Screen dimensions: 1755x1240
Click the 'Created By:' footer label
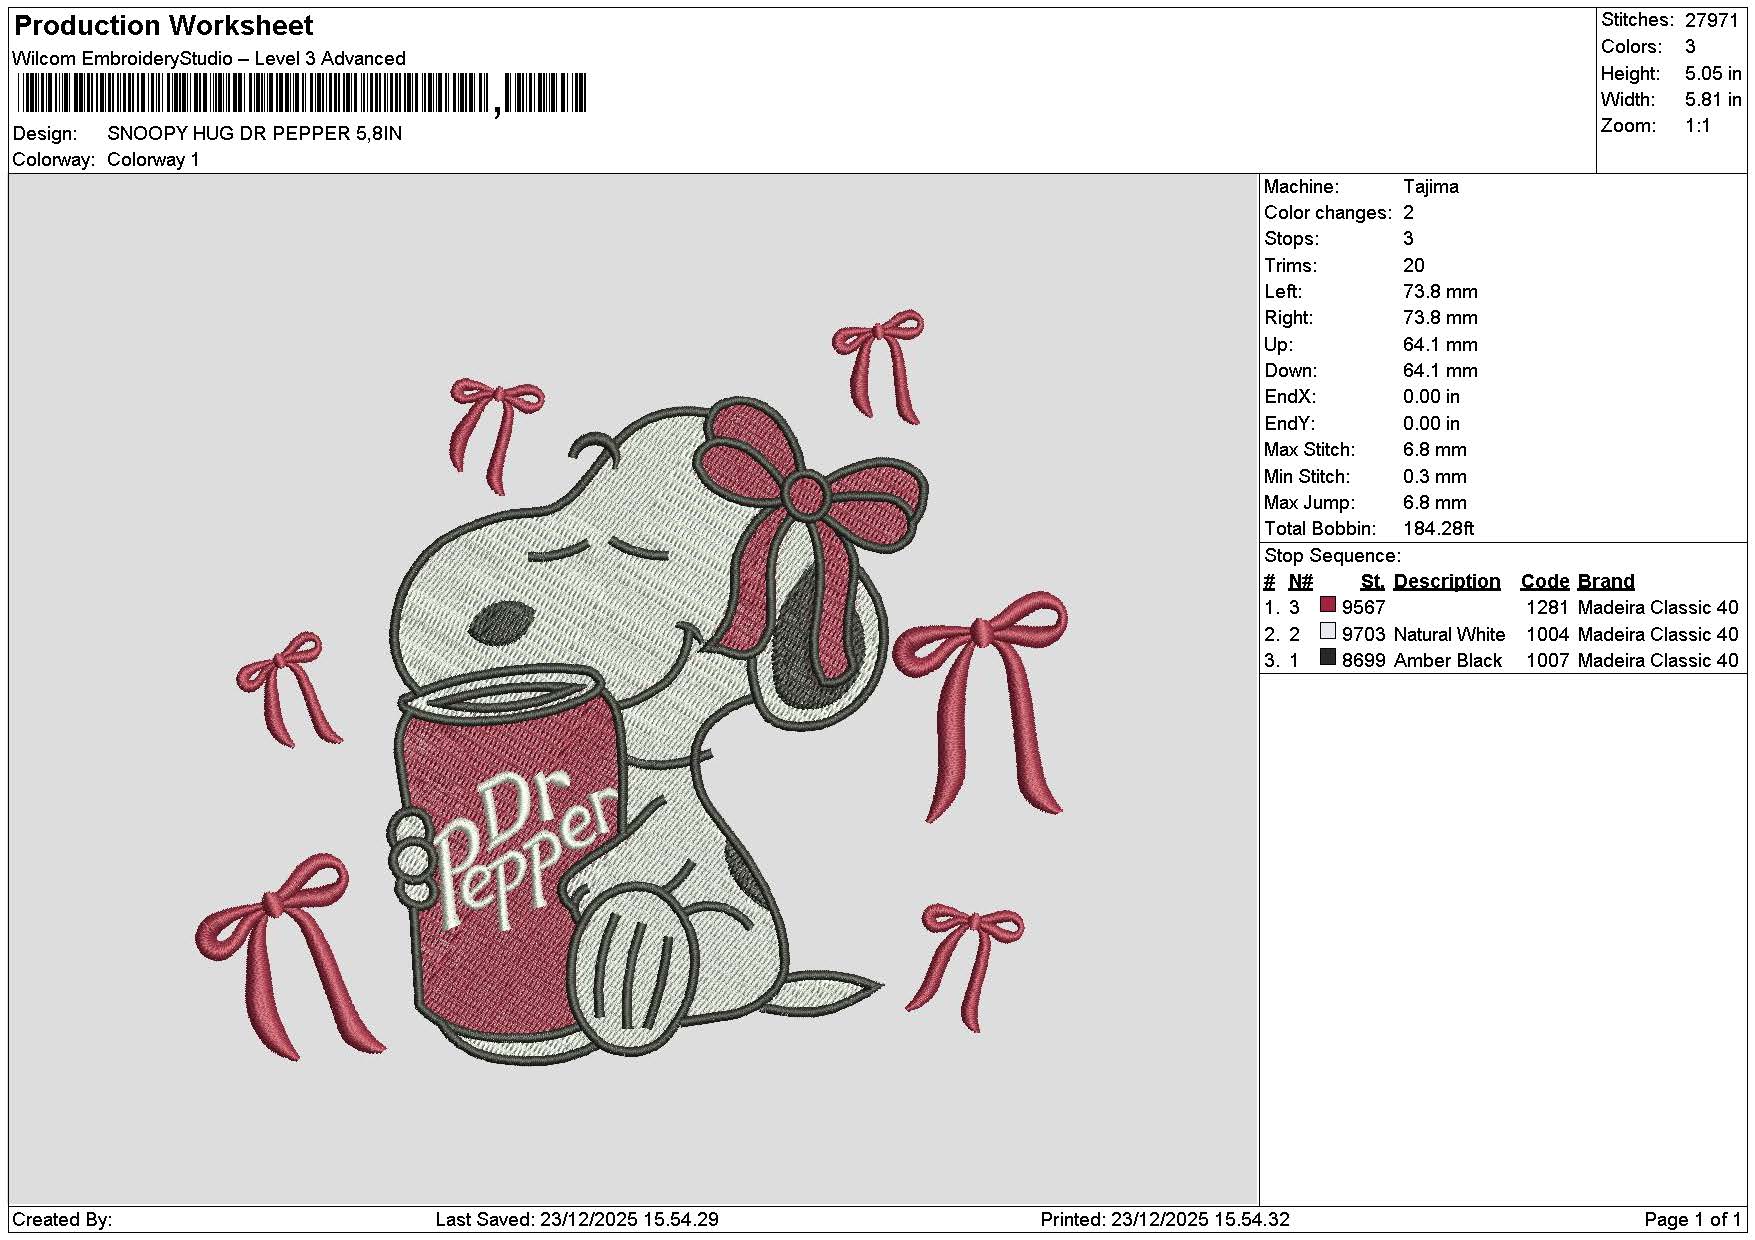pos(62,1220)
